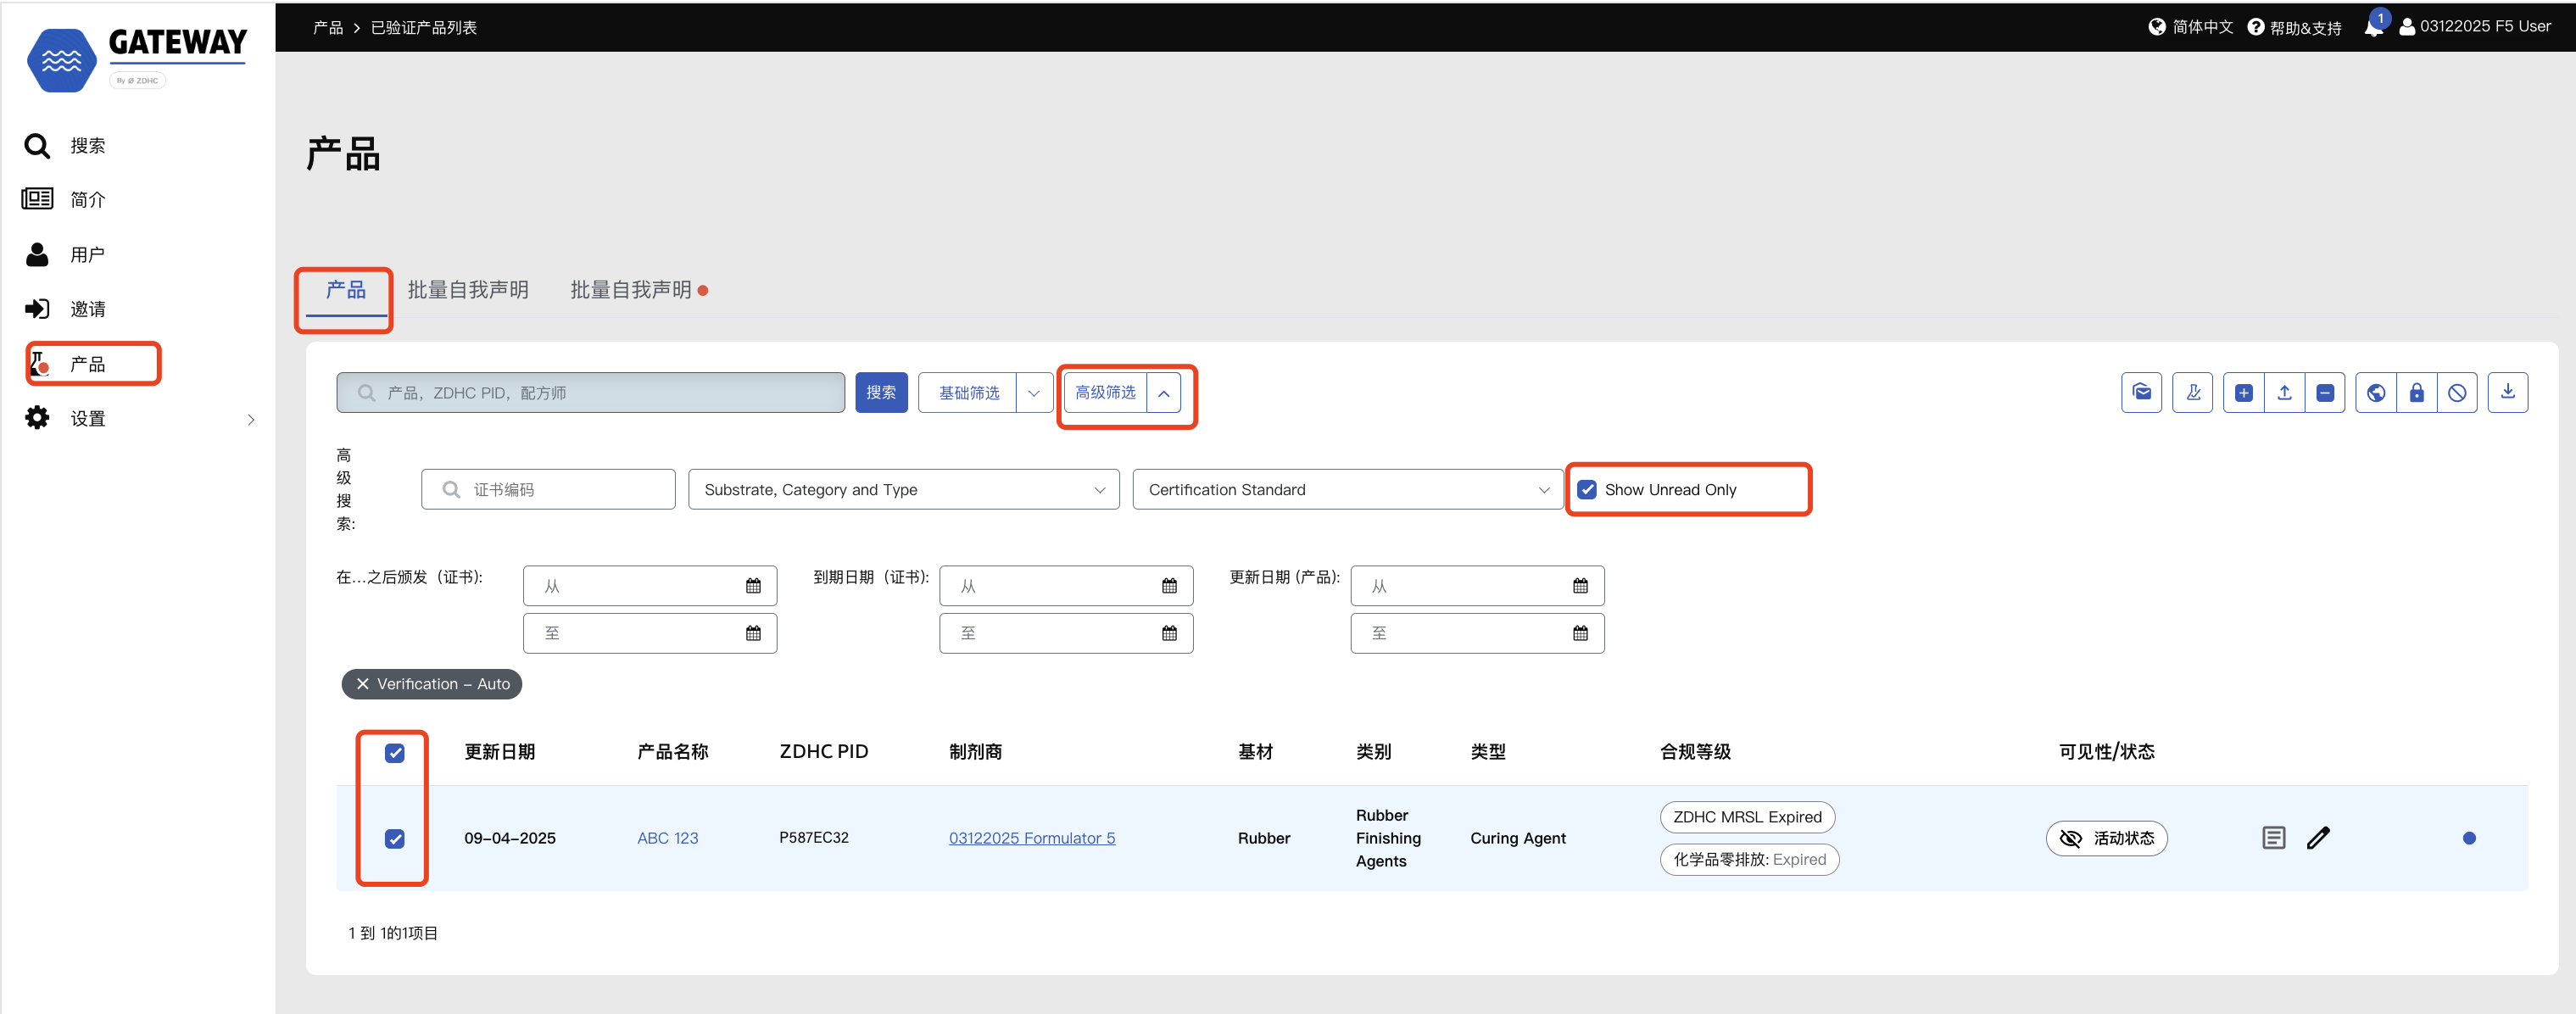Viewport: 2576px width, 1014px height.
Task: Click the globe public visibility toolbar icon
Action: click(x=2376, y=393)
